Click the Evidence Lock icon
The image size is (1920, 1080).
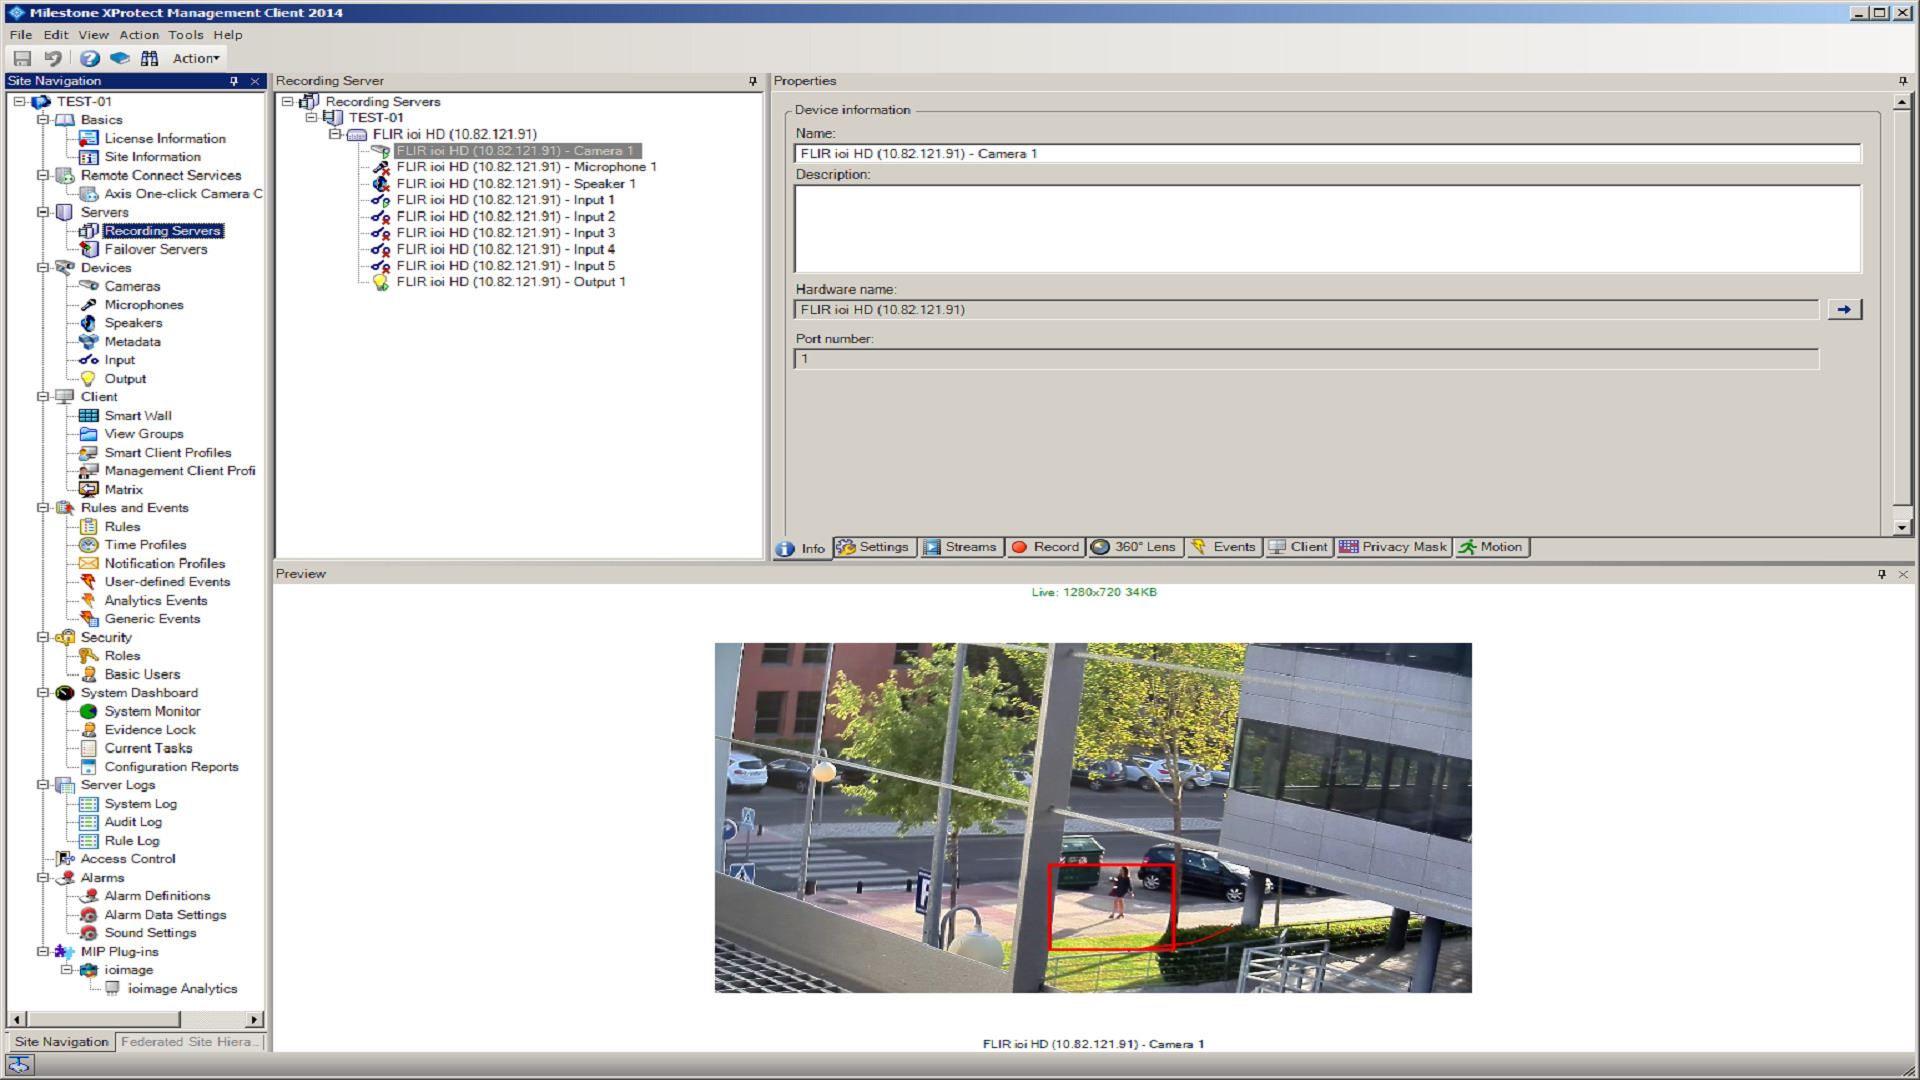(89, 730)
